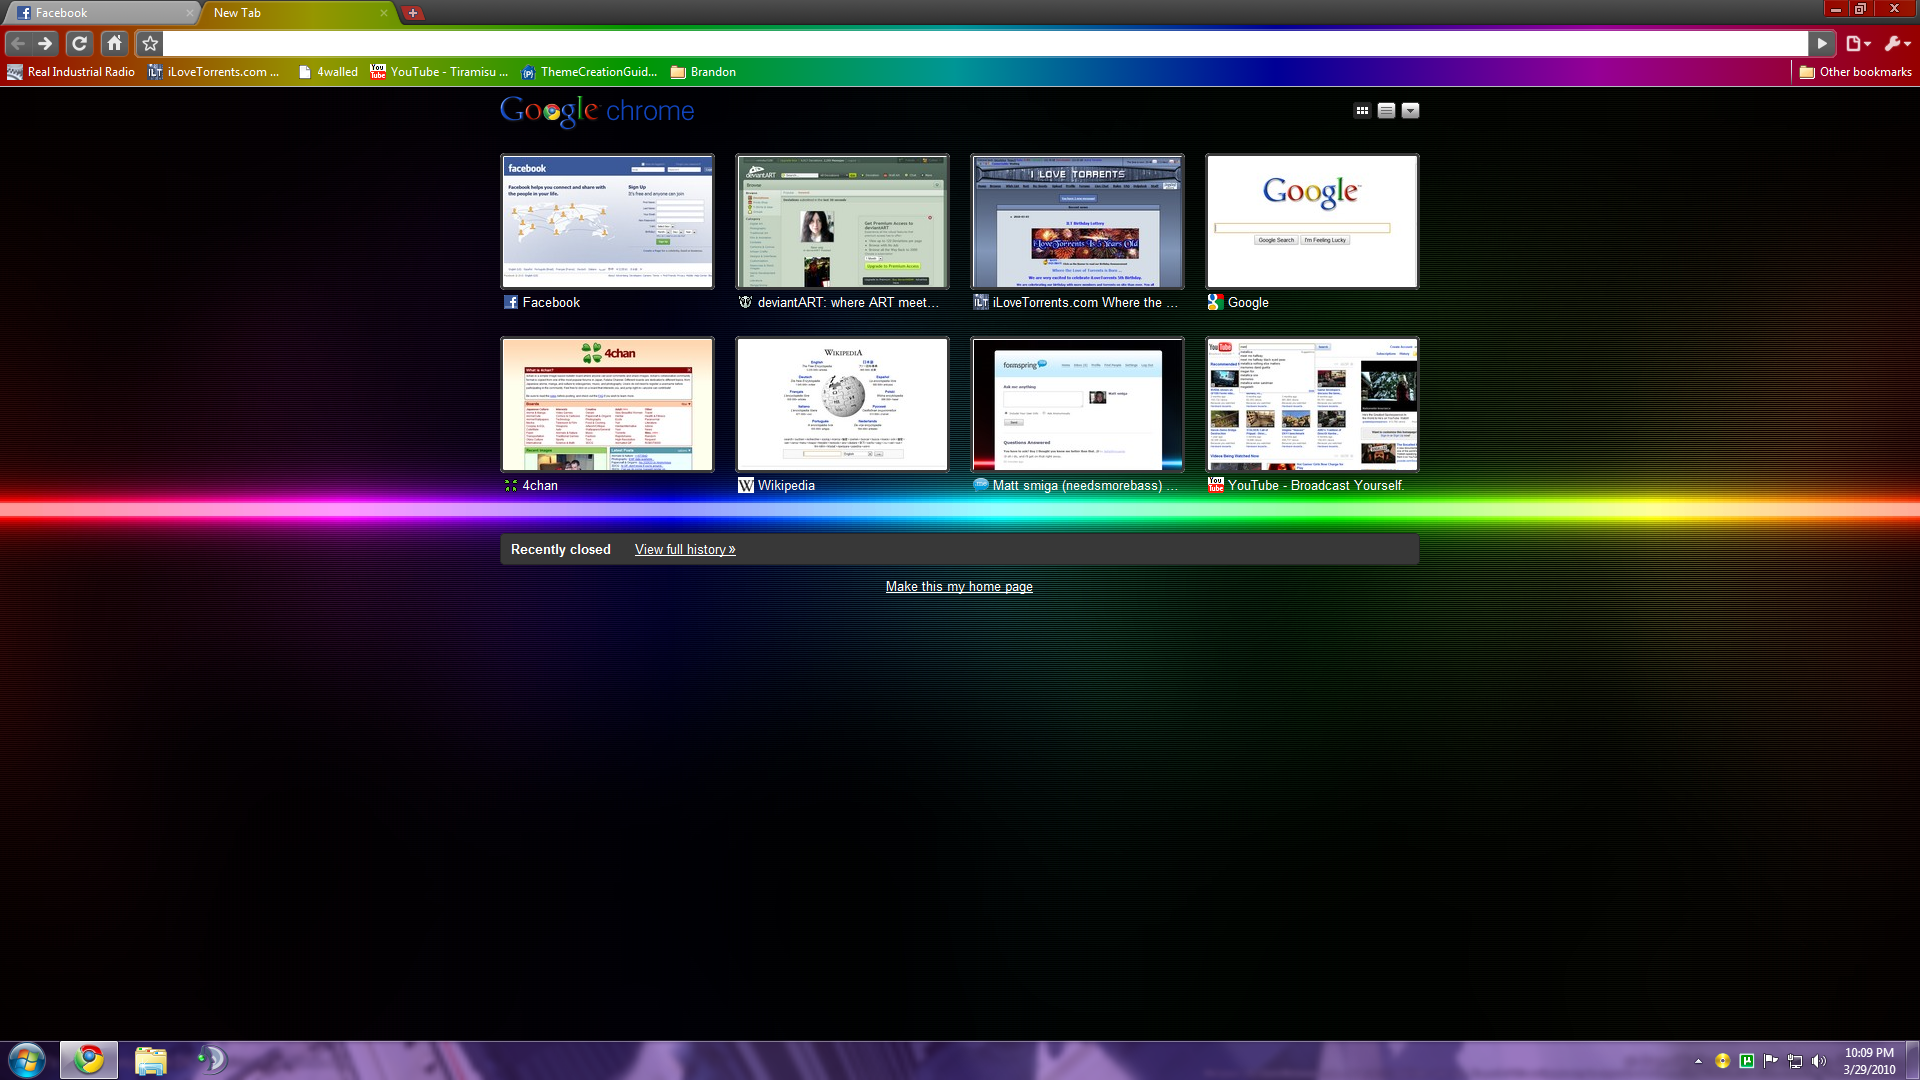The width and height of the screenshot is (1920, 1080).
Task: Open the Windows Start menu
Action: pyautogui.click(x=27, y=1060)
